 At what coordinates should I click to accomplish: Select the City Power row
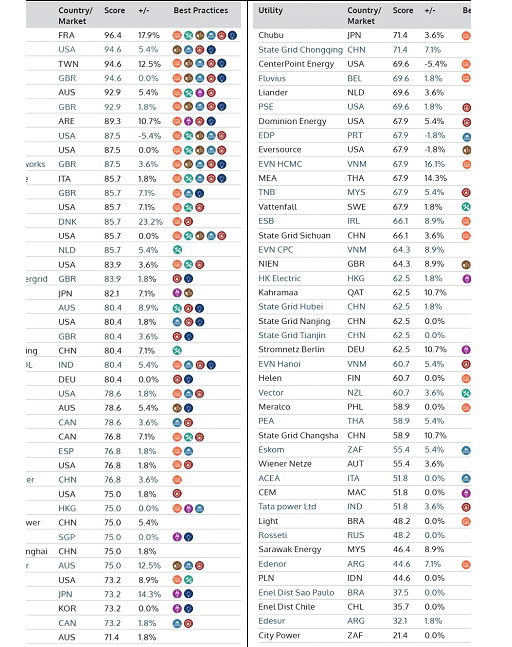tap(362, 635)
